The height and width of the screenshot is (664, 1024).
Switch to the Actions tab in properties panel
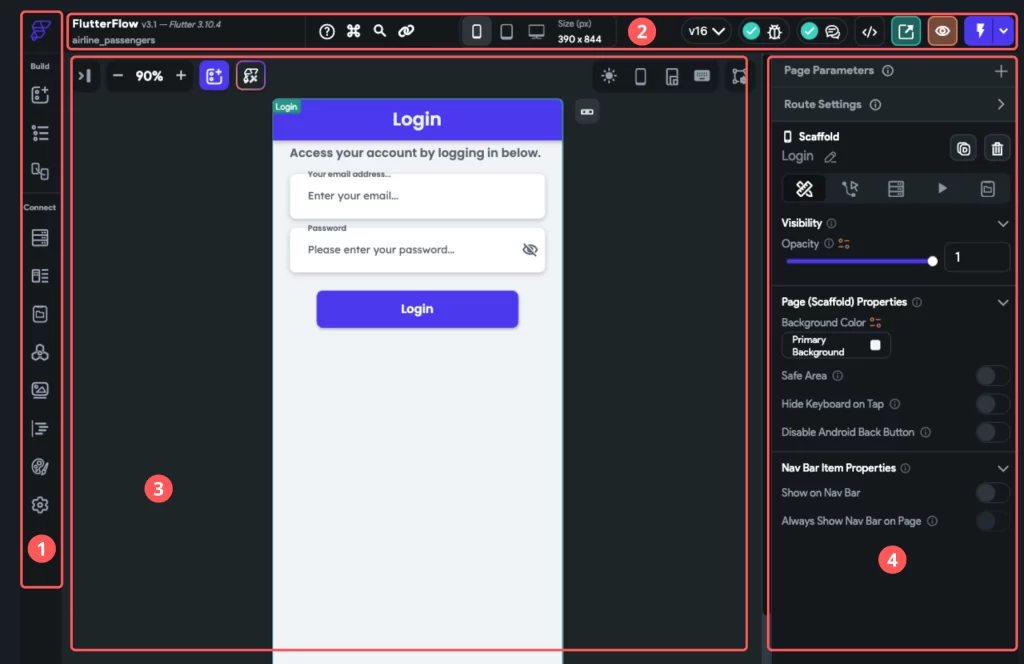(x=850, y=188)
